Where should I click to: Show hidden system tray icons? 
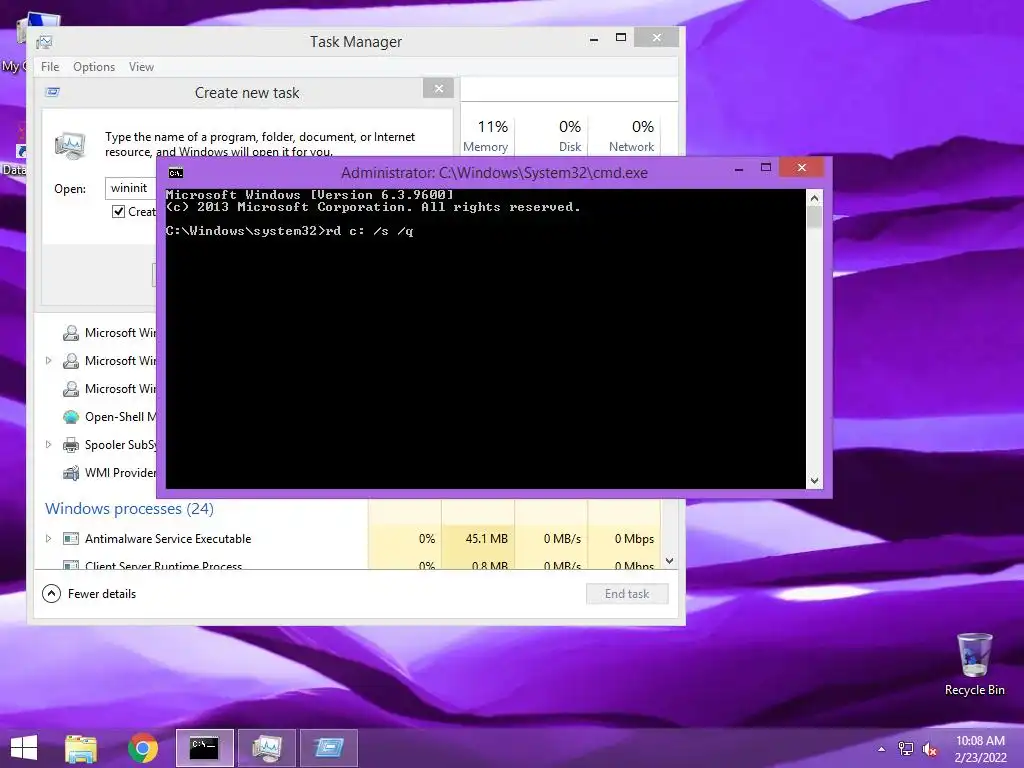(882, 749)
